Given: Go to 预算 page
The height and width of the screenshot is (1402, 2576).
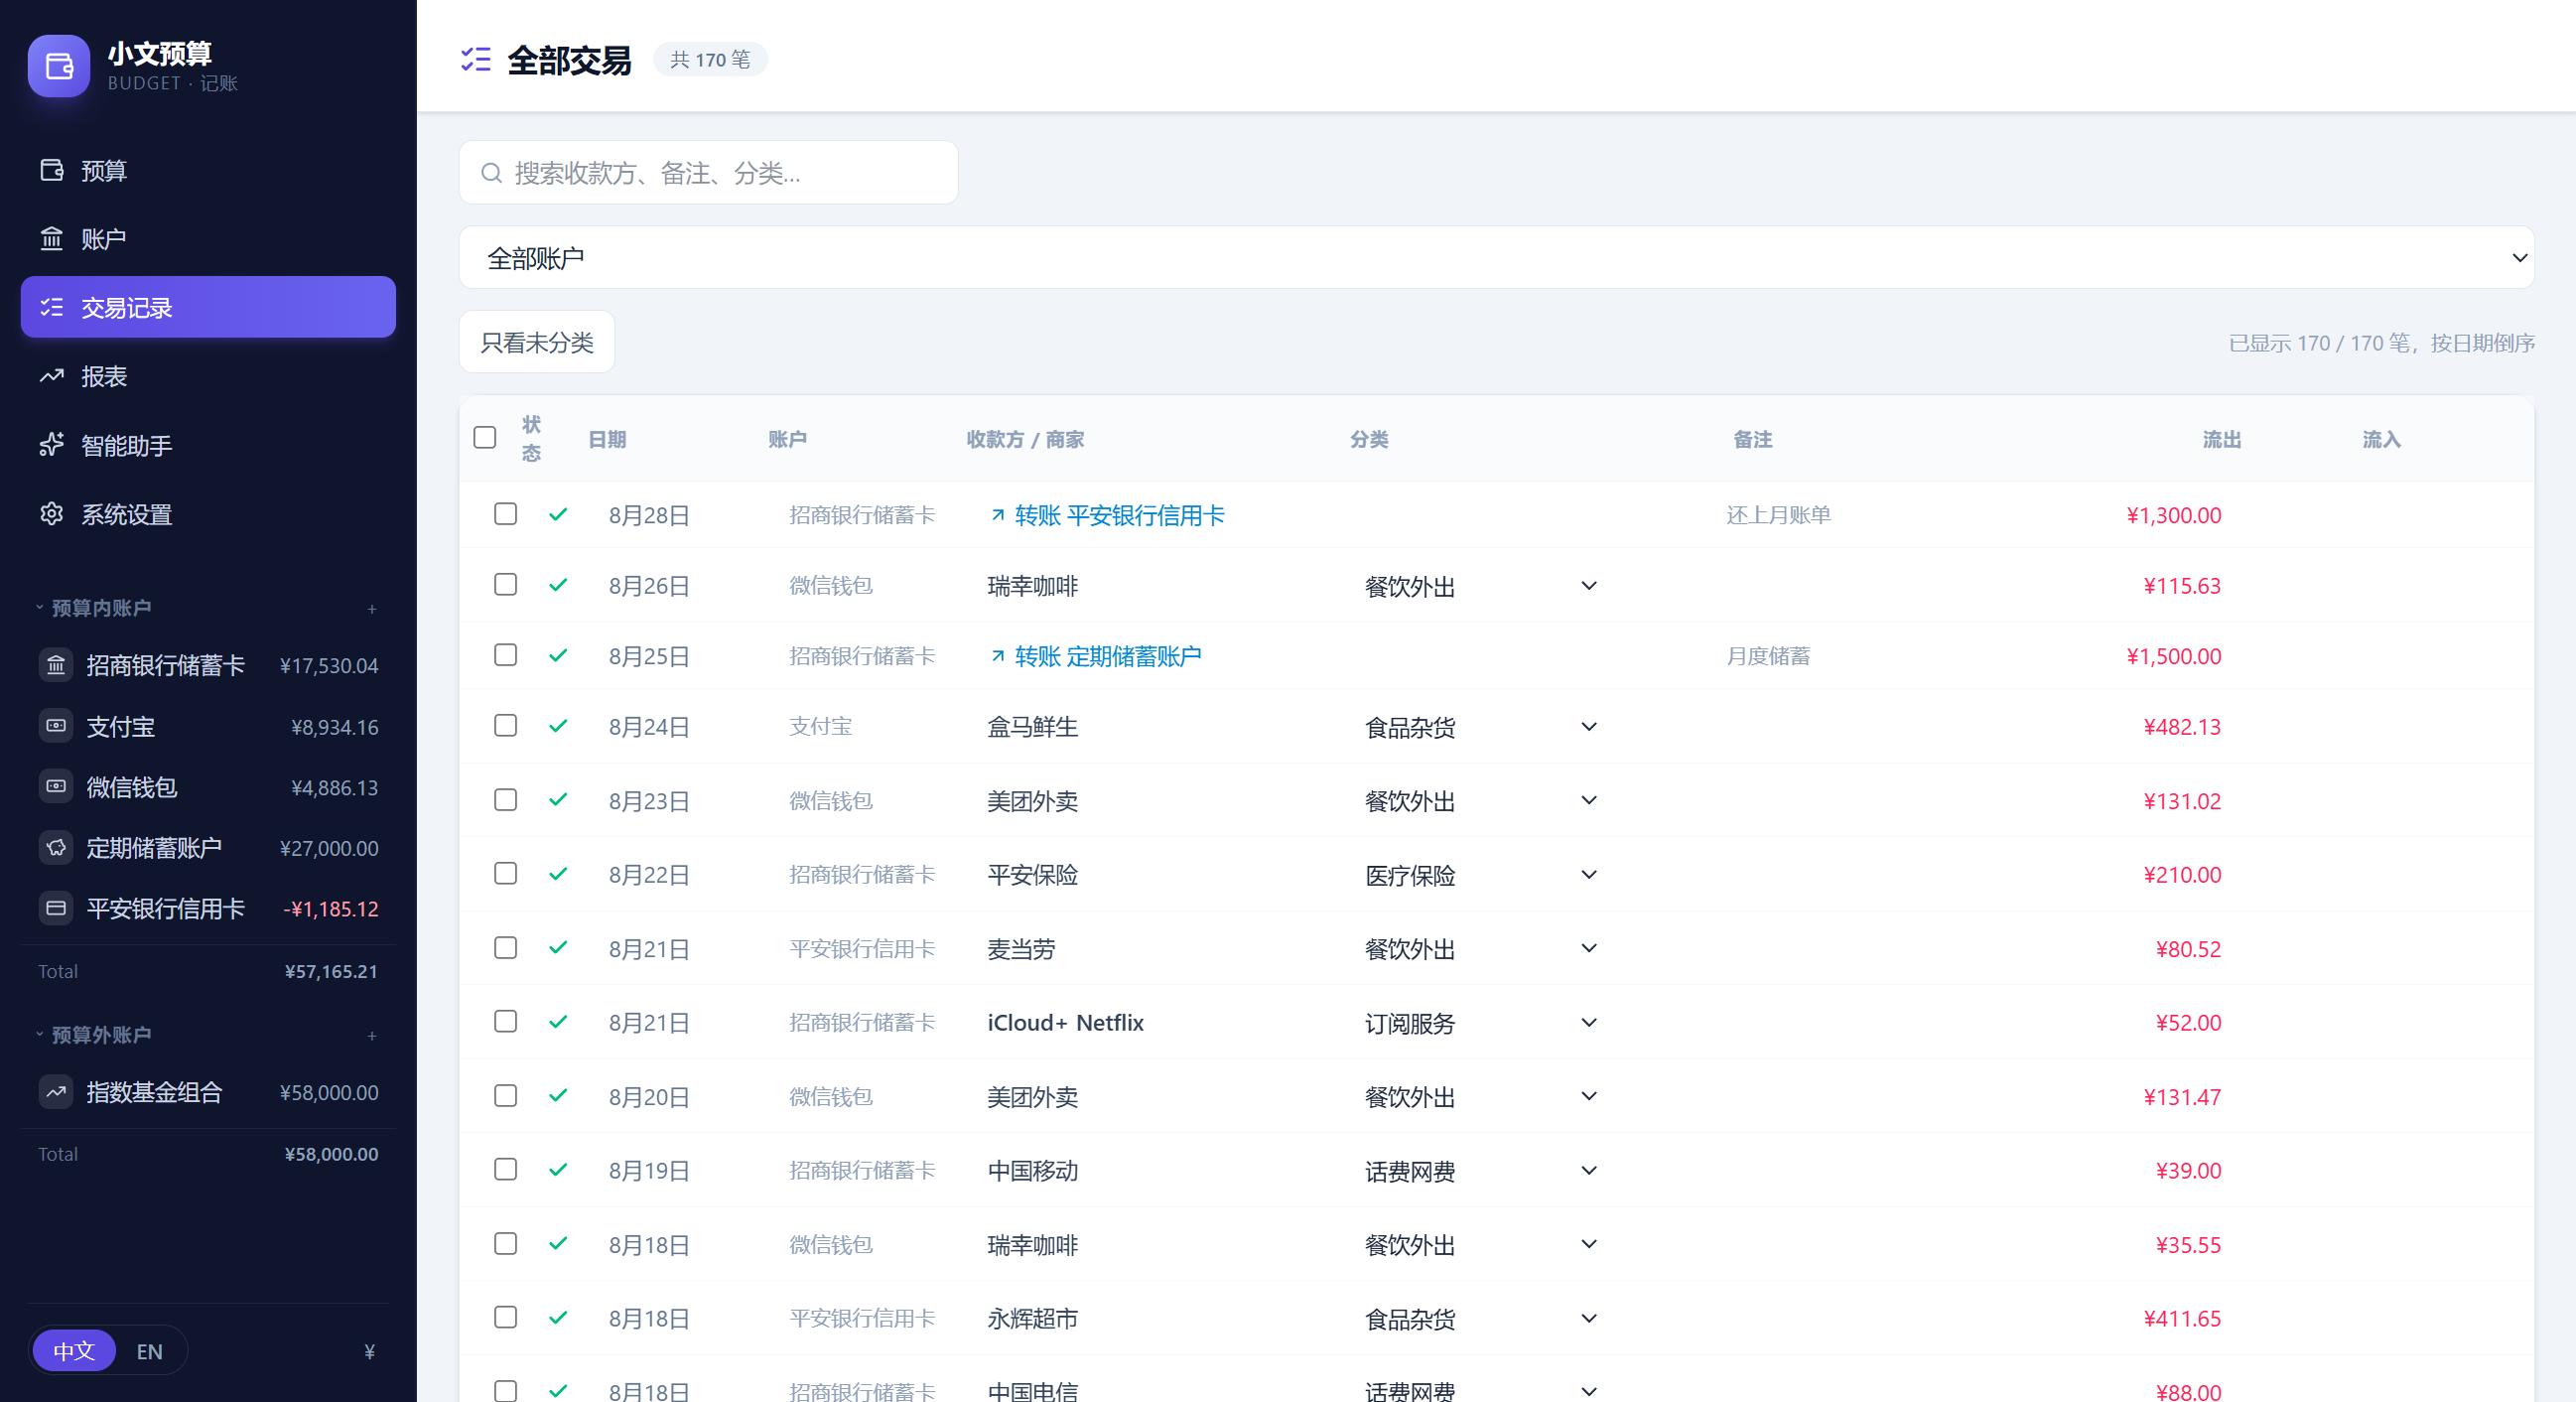Looking at the screenshot, I should [x=208, y=170].
